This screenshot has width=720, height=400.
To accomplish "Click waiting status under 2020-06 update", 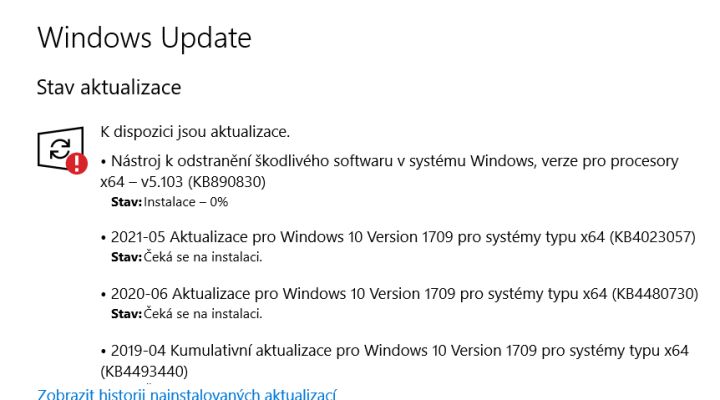I will [202, 314].
